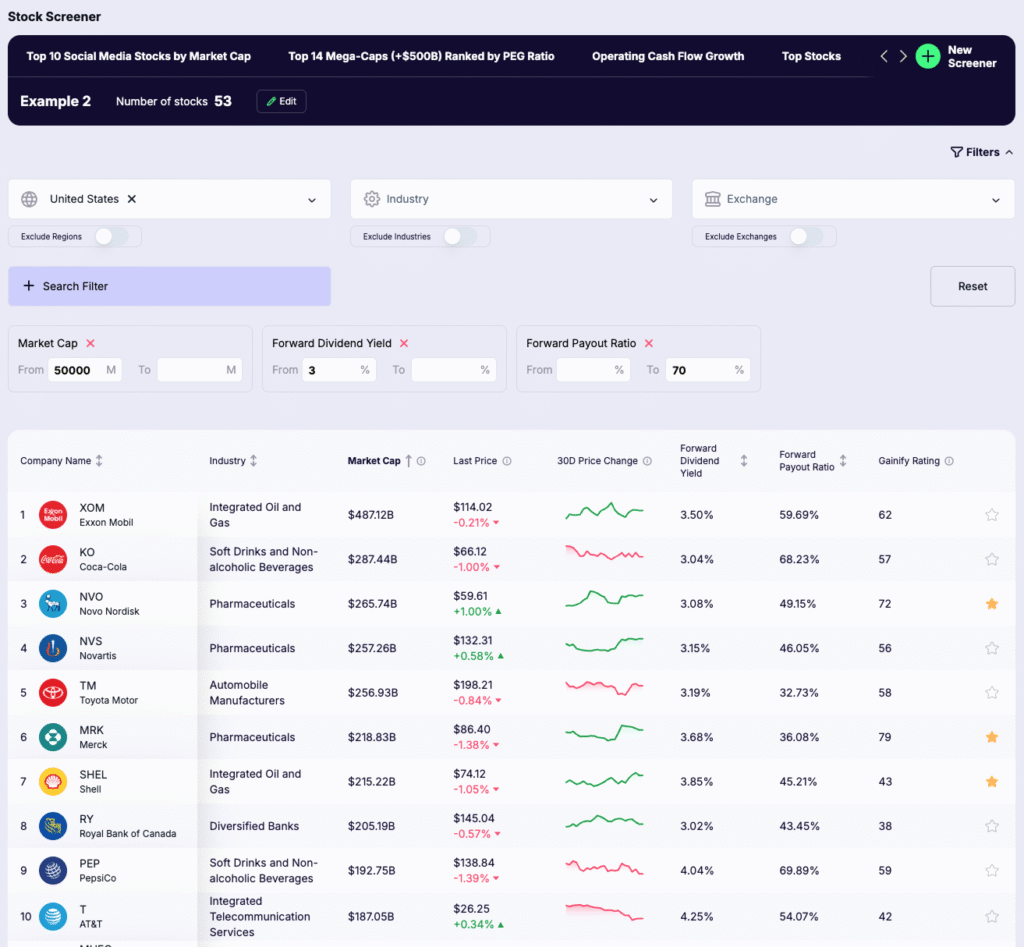Screen dimensions: 1024x947
Task: Enable the Exclude Regions toggle
Action: (113, 236)
